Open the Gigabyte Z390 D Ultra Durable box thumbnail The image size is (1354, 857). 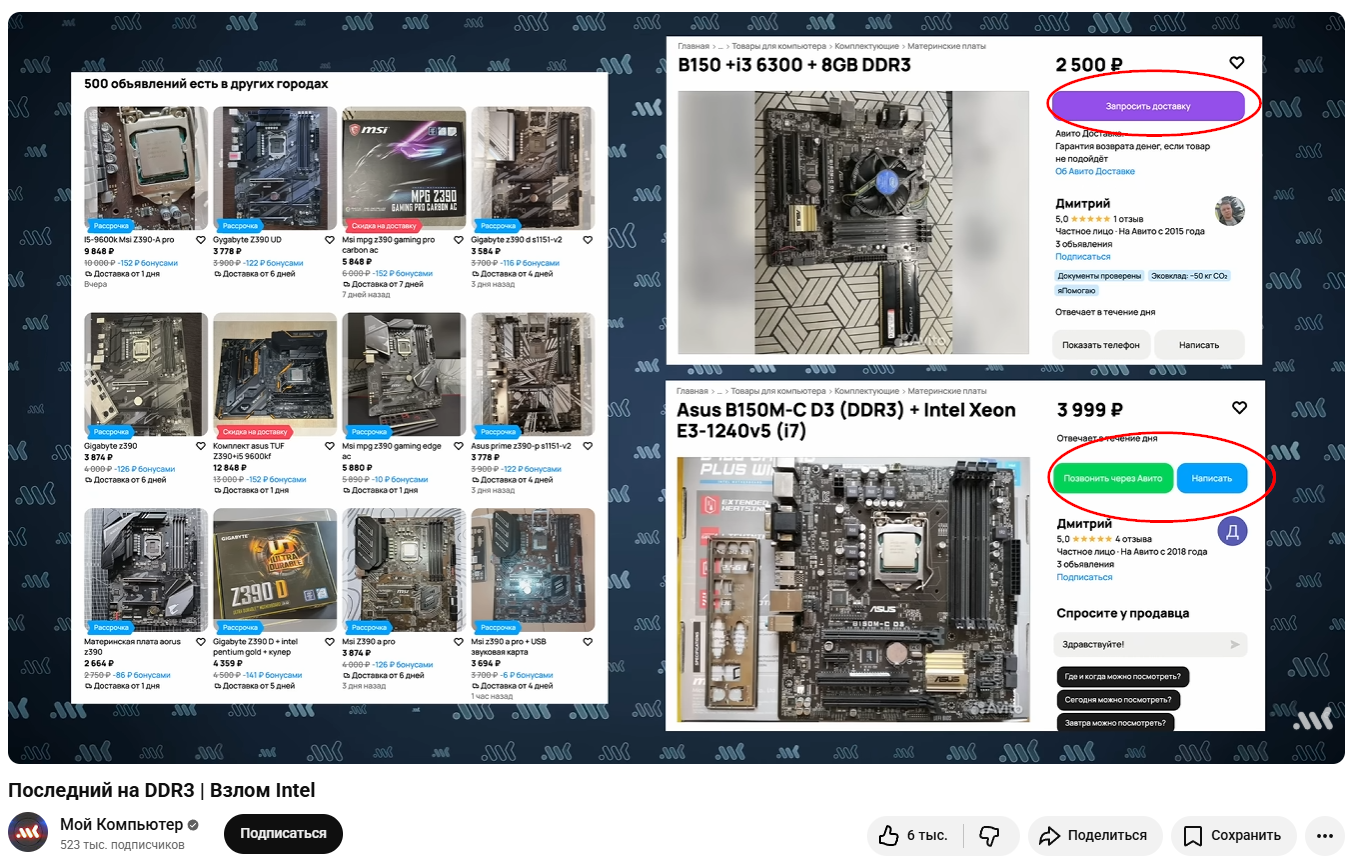pos(275,570)
